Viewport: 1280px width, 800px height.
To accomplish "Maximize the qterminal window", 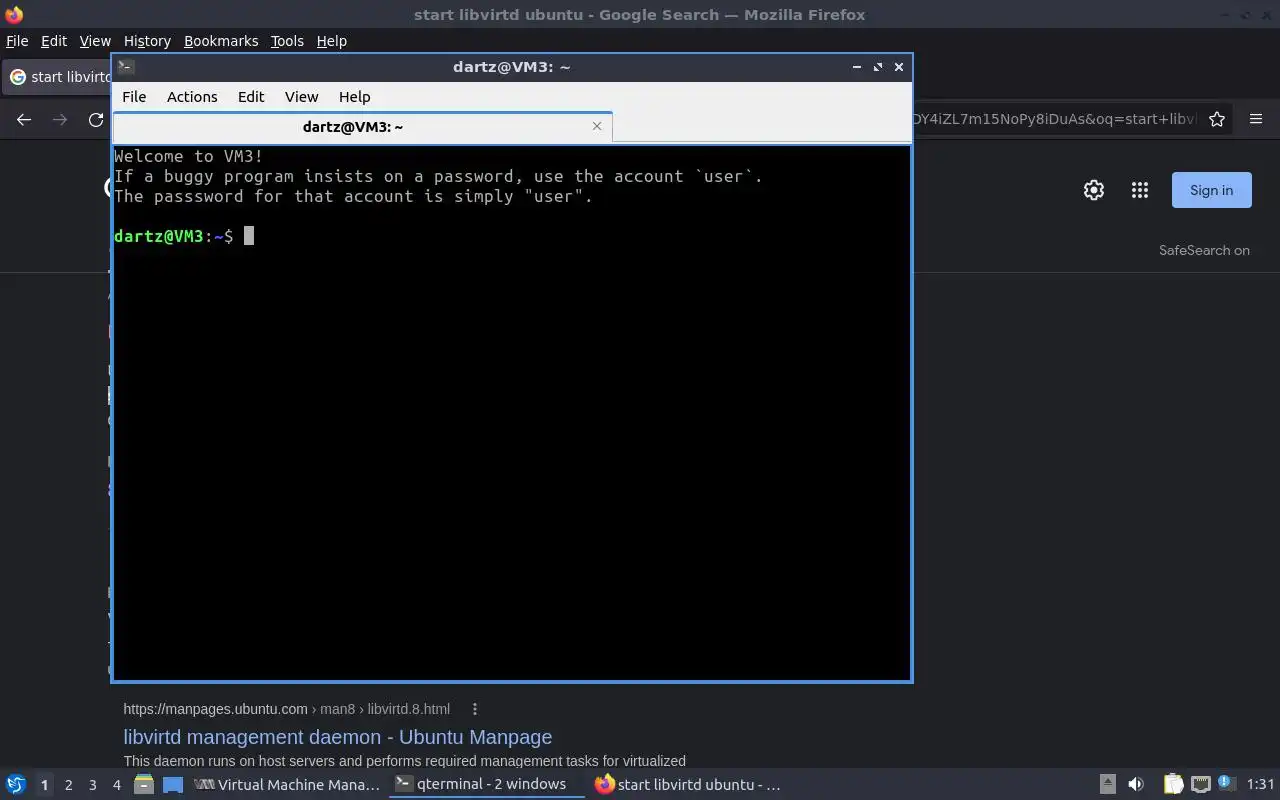I will tap(878, 67).
